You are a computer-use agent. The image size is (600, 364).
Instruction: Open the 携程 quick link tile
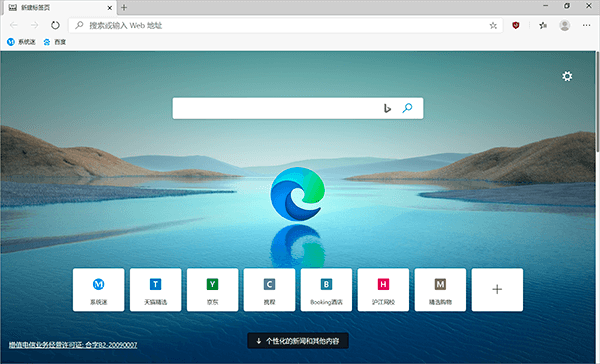coord(269,290)
